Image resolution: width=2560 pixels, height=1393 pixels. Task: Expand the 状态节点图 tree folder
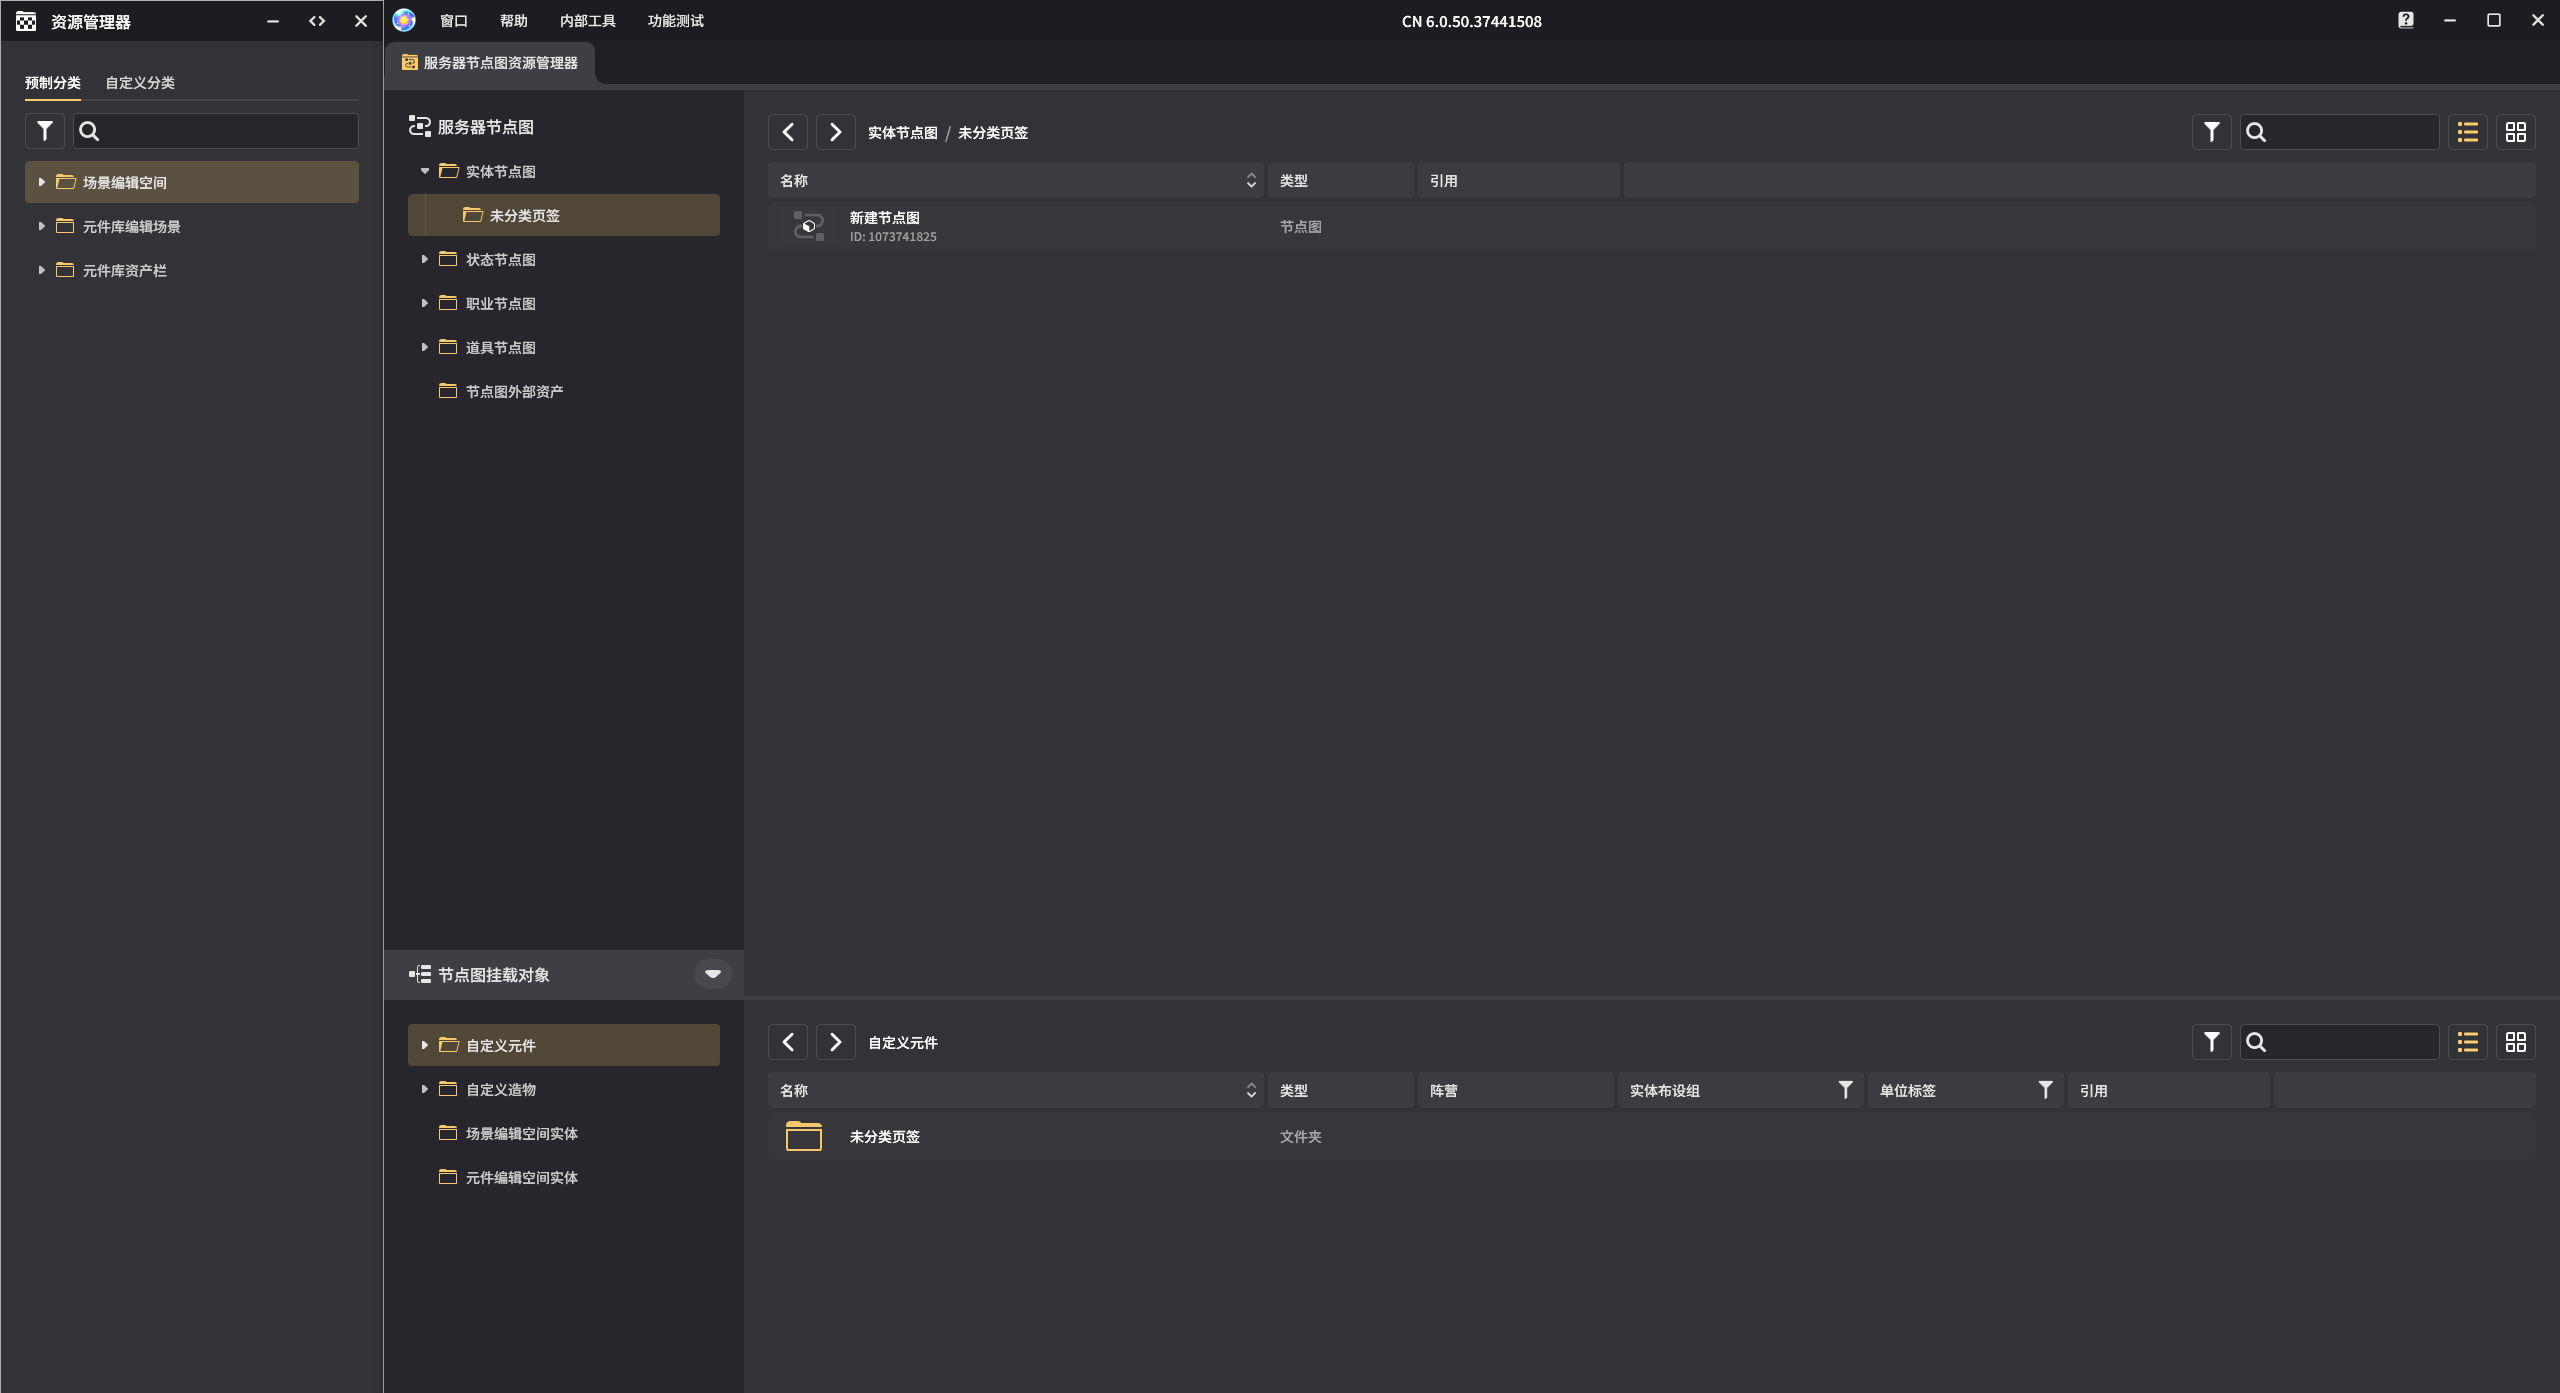pyautogui.click(x=425, y=259)
